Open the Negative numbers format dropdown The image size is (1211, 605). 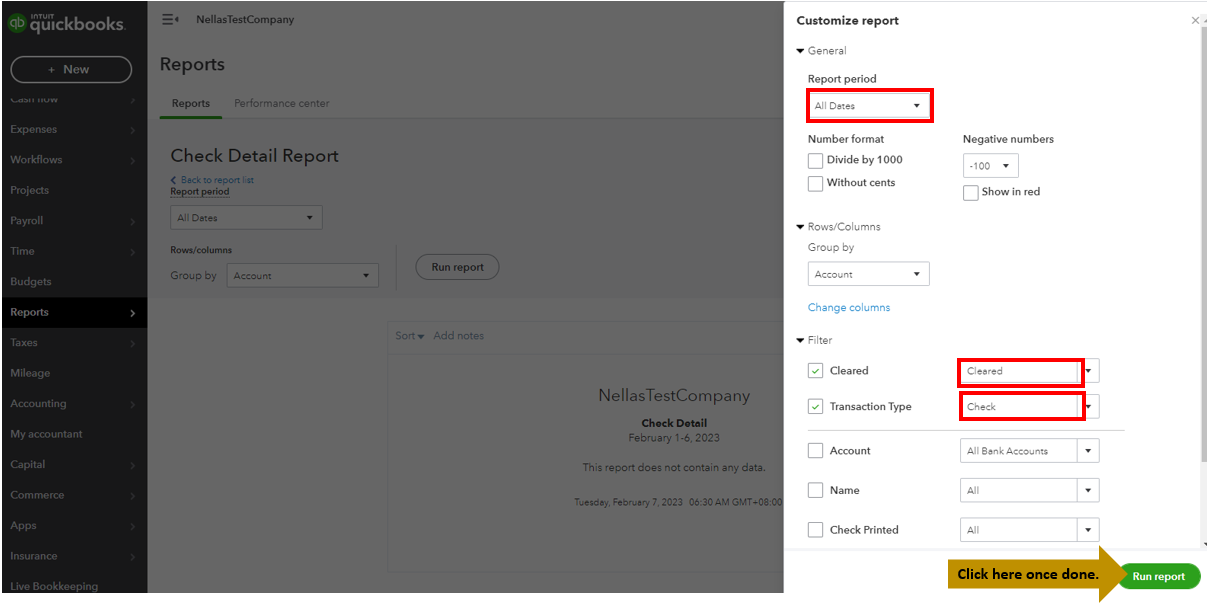click(x=991, y=166)
